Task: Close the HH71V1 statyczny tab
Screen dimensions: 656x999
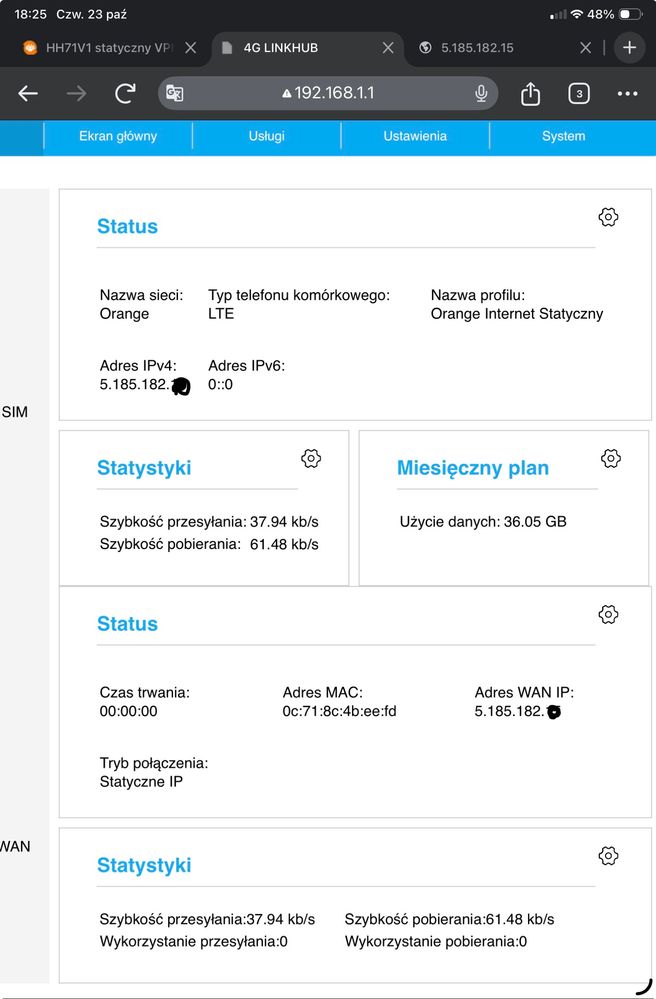Action: point(191,48)
